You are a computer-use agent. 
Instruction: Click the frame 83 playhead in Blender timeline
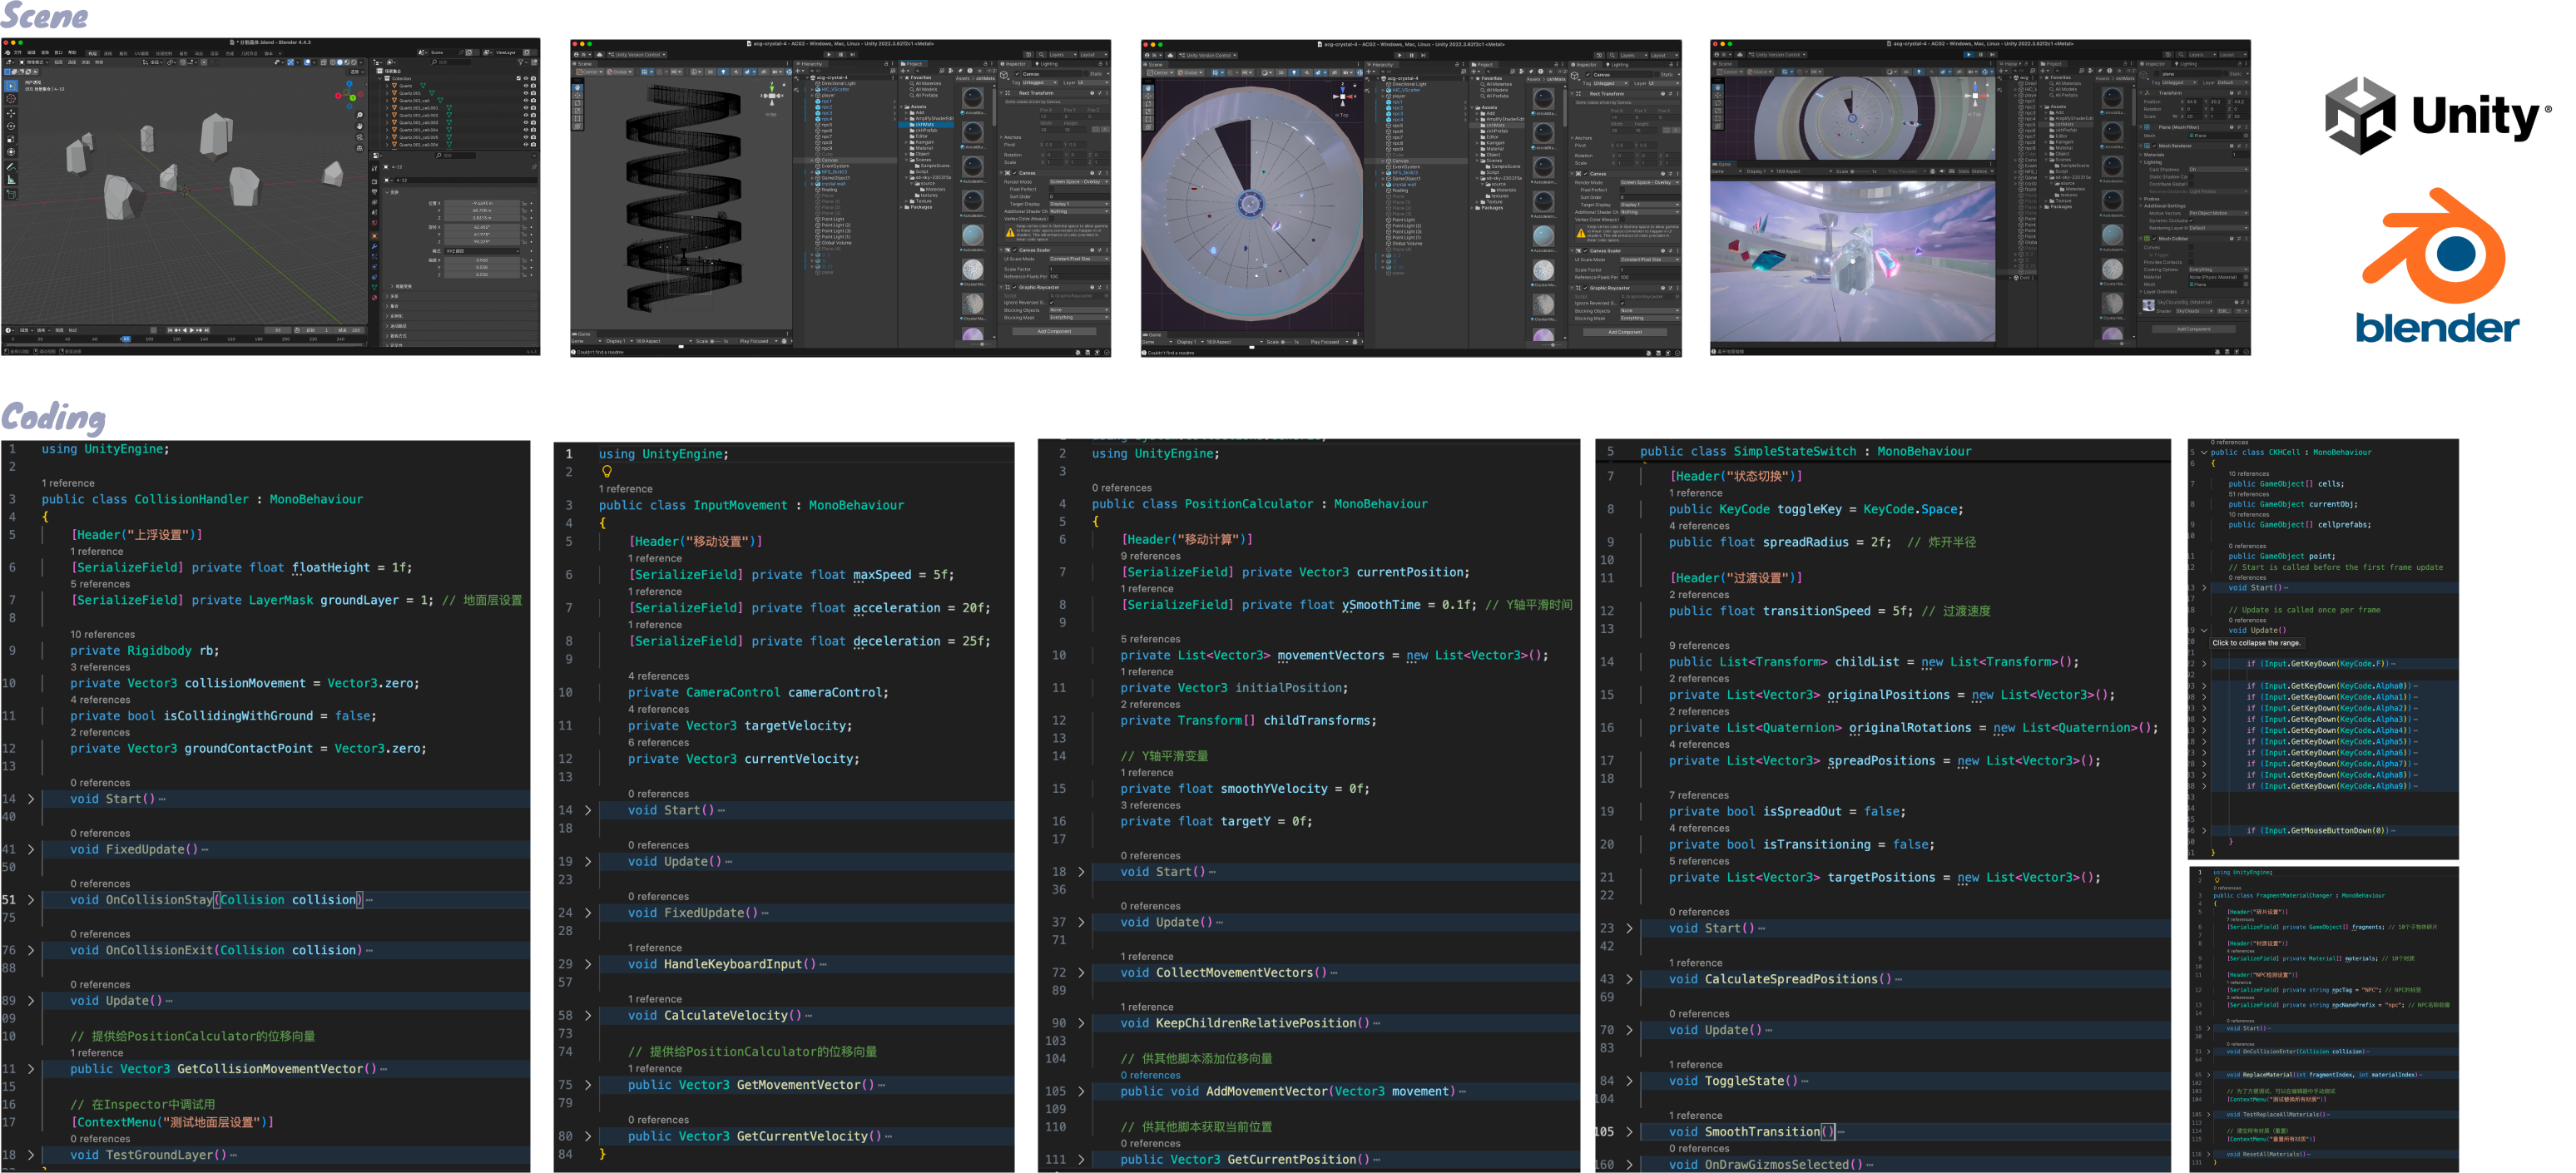(x=127, y=339)
